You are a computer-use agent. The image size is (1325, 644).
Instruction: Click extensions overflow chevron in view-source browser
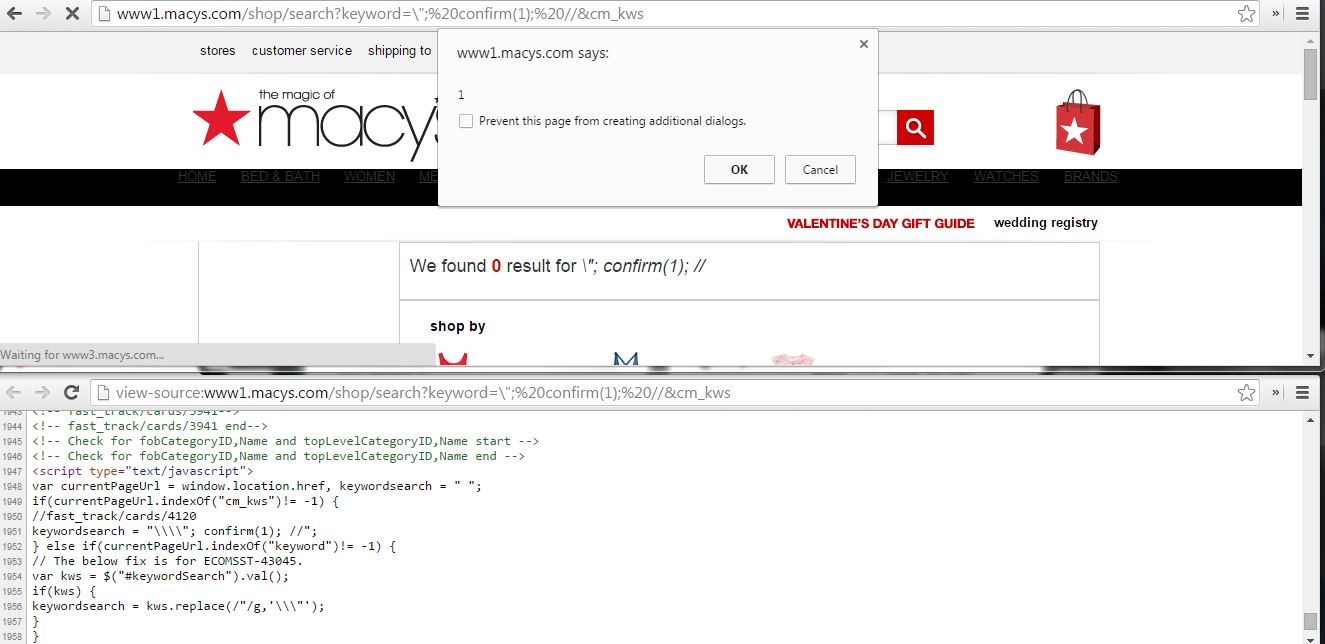[x=1276, y=393]
